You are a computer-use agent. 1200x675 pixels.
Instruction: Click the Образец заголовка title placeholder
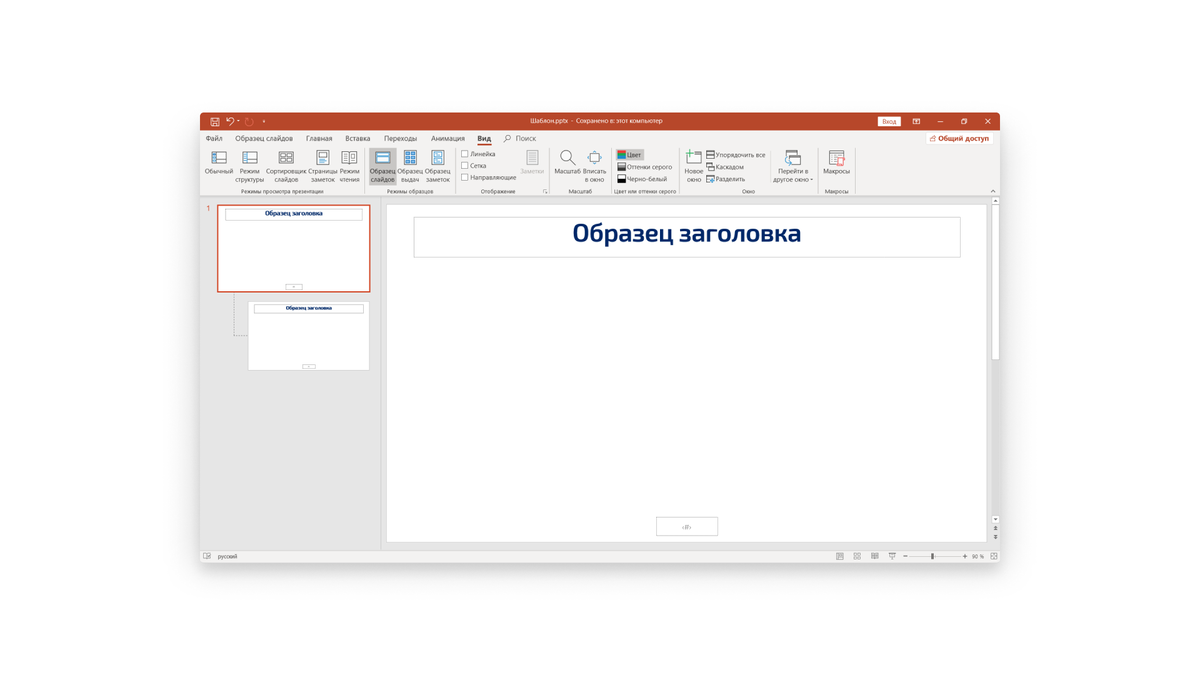pos(687,237)
